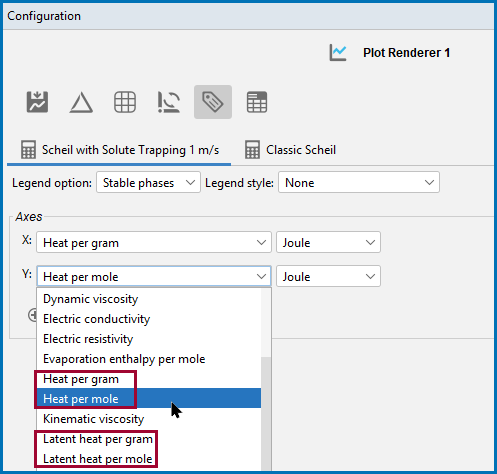Switch to the Classic Scheil tab
497x474 pixels.
pos(290,150)
